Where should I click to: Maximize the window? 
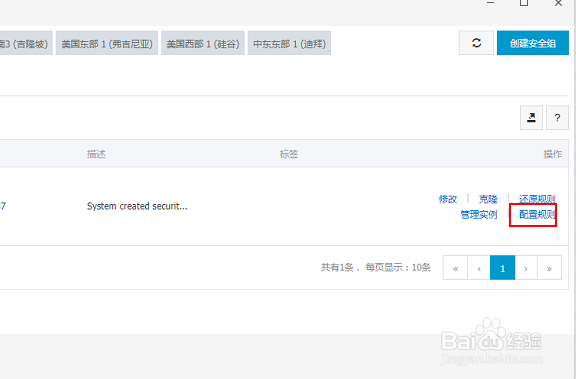coord(524,3)
